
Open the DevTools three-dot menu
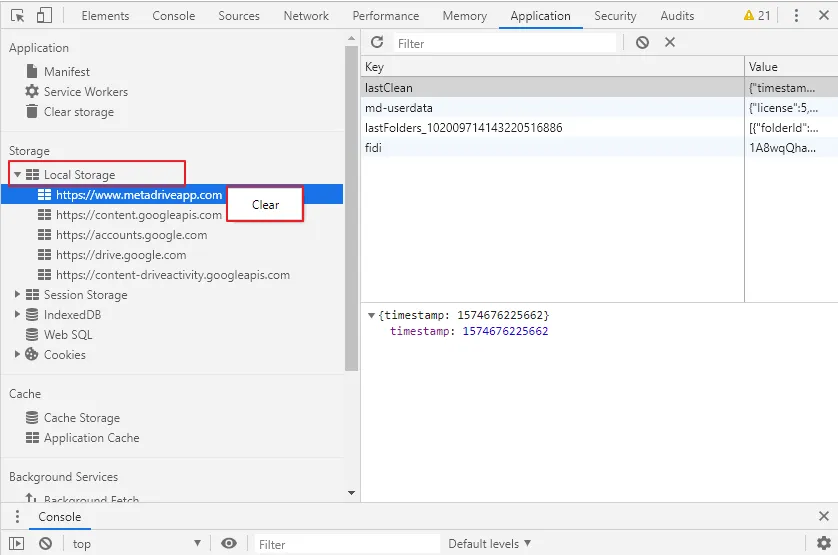(x=796, y=16)
